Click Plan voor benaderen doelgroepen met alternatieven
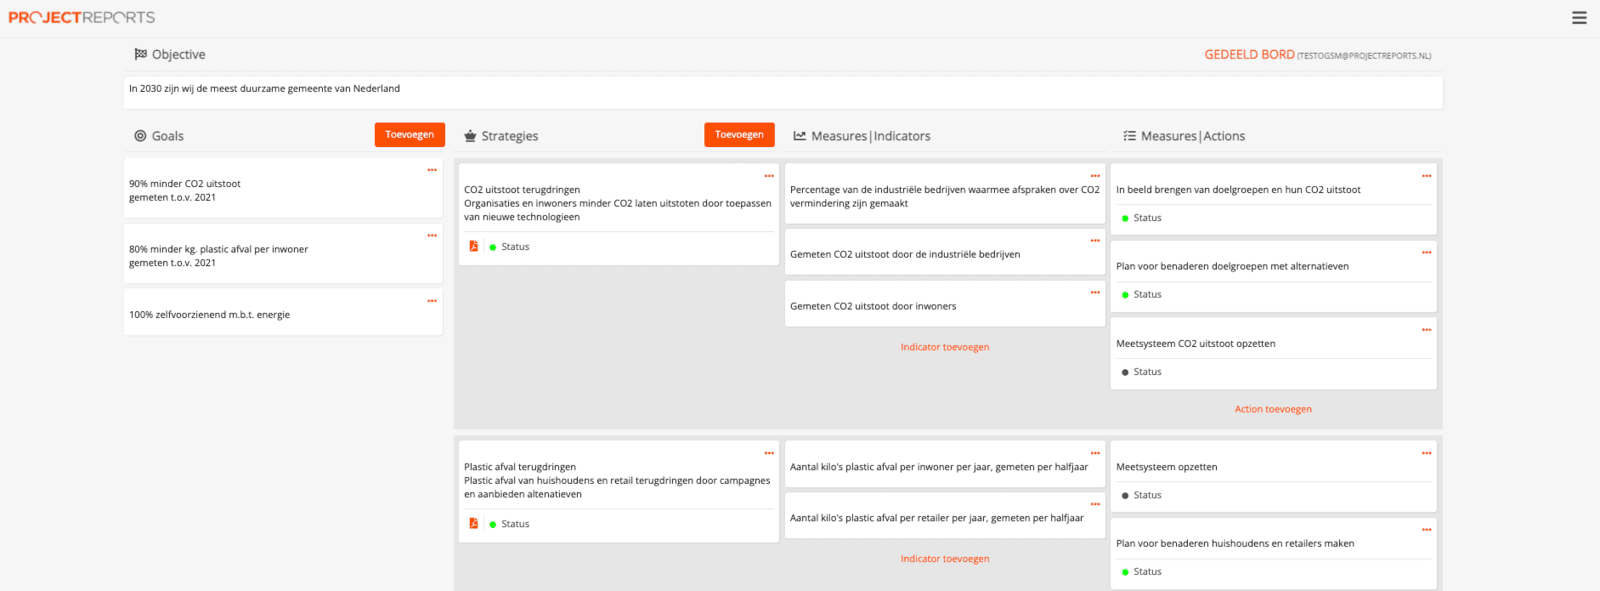Viewport: 1600px width, 591px height. [1232, 267]
